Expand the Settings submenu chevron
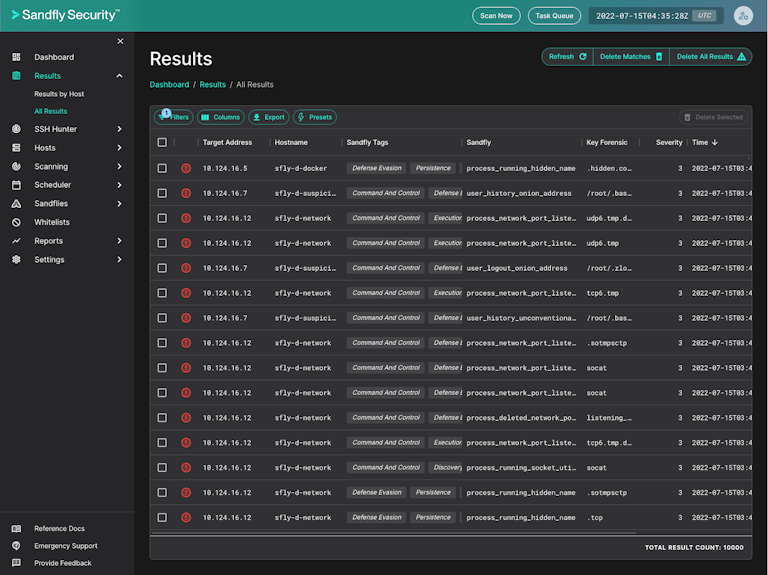This screenshot has width=768, height=575. 120,259
